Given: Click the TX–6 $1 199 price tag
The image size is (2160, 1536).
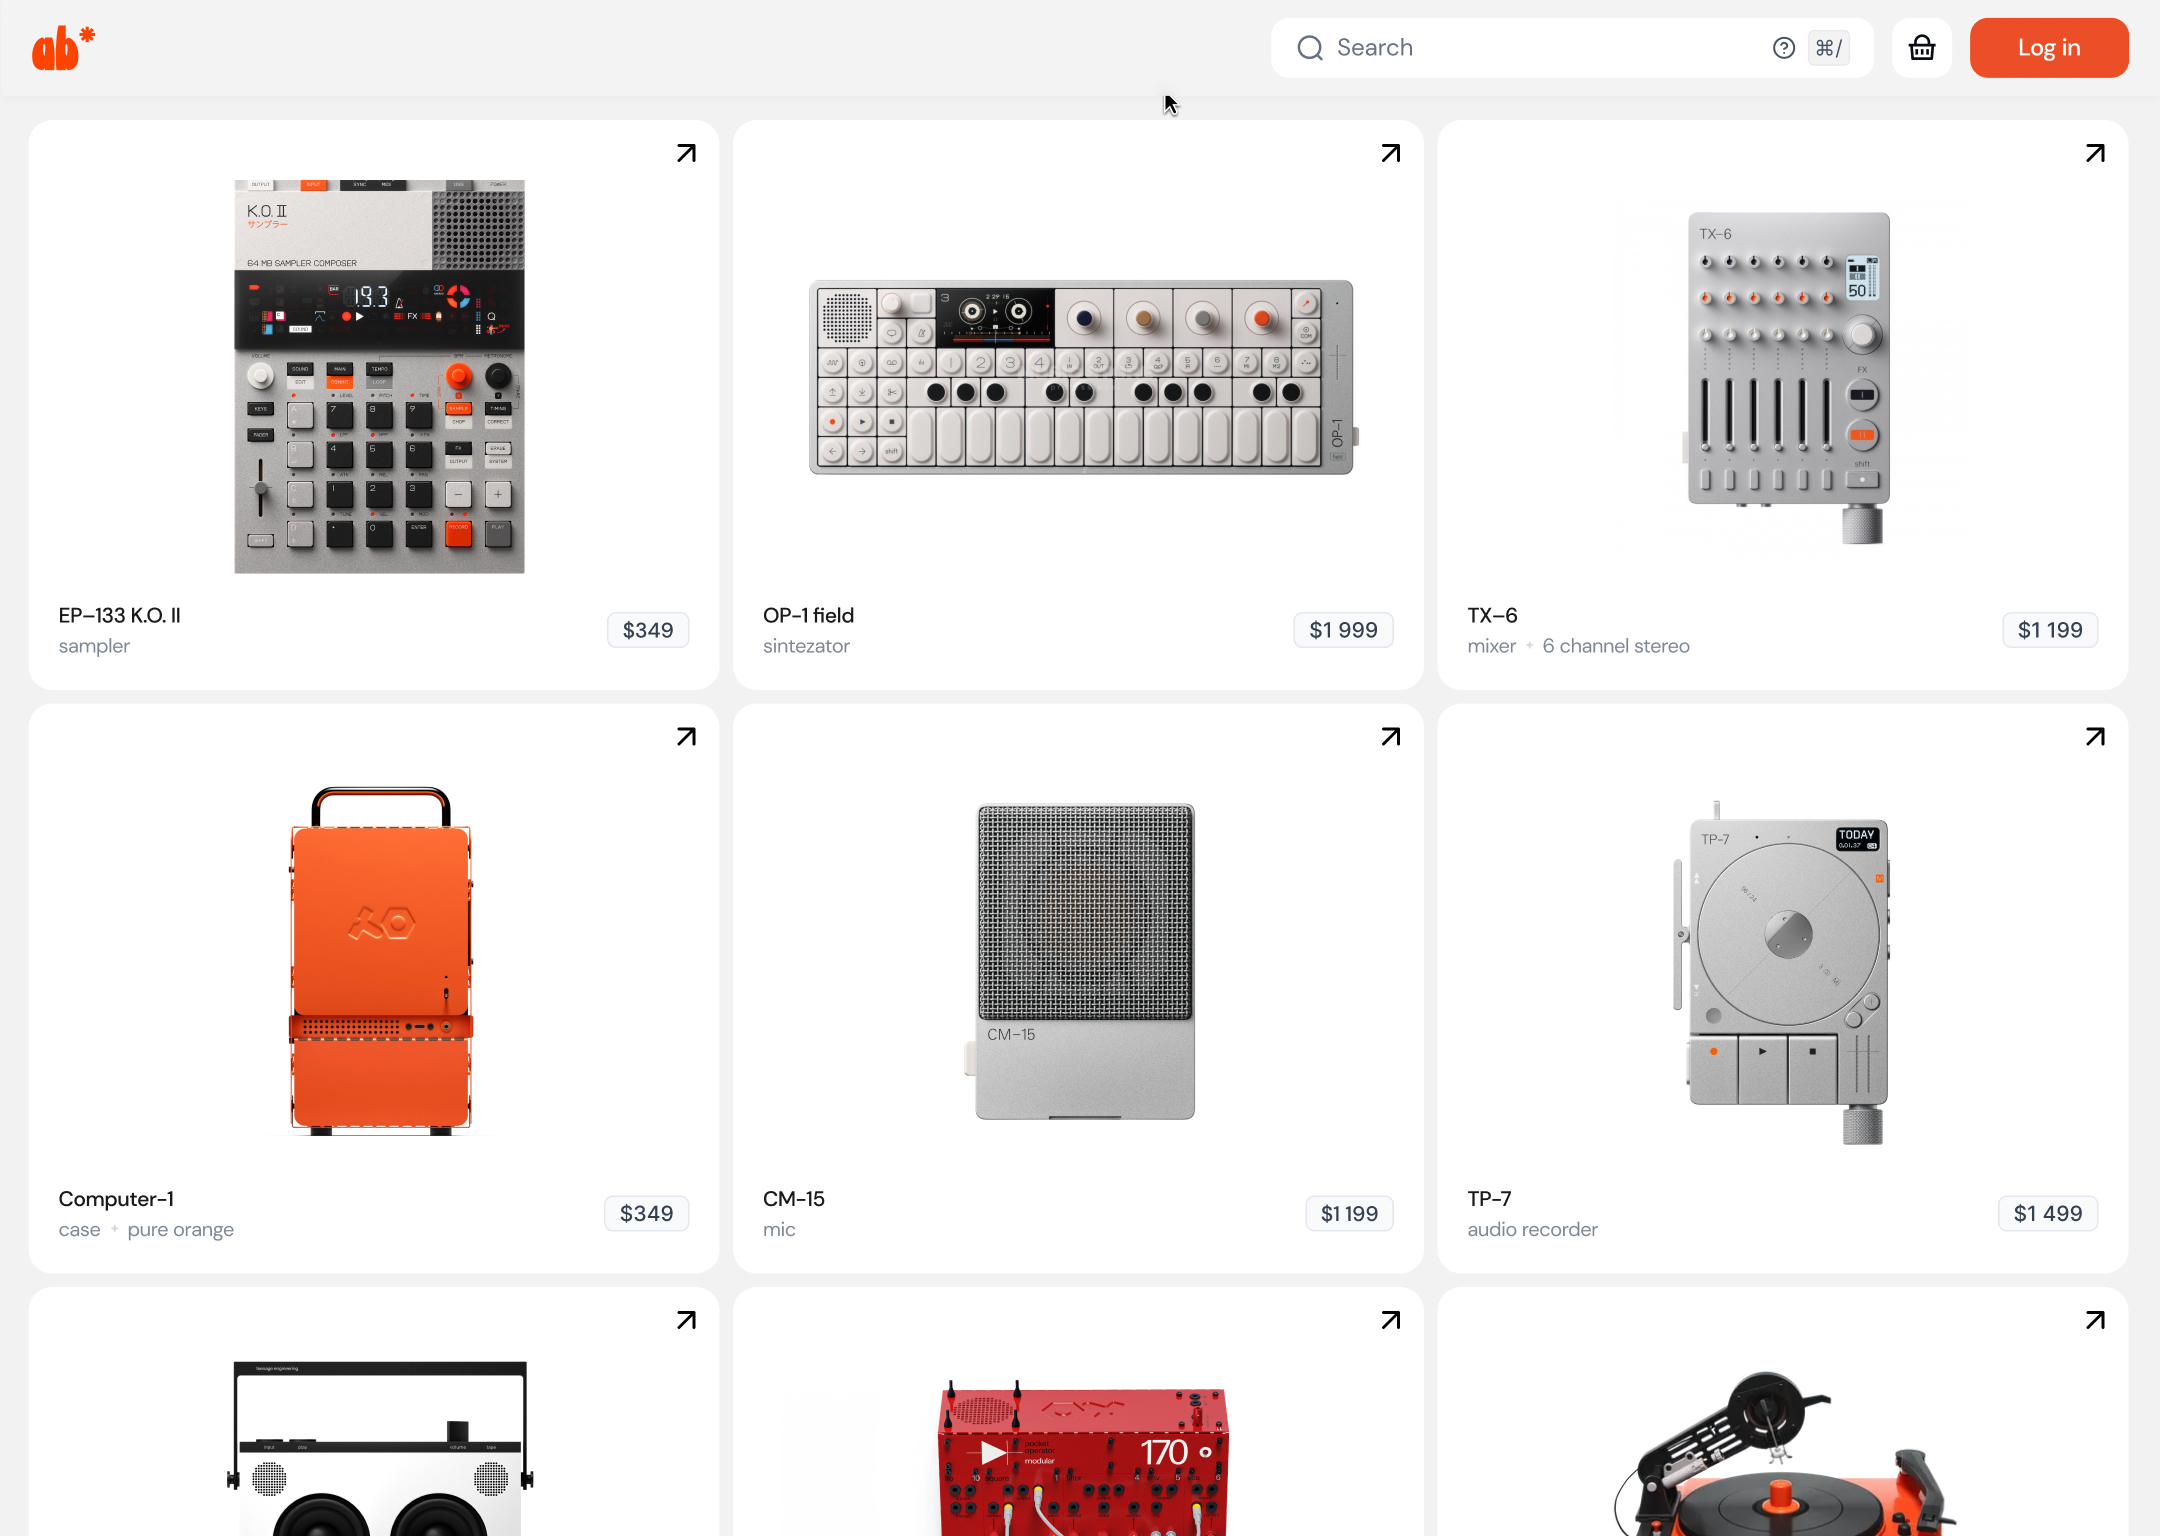Looking at the screenshot, I should tap(2050, 630).
